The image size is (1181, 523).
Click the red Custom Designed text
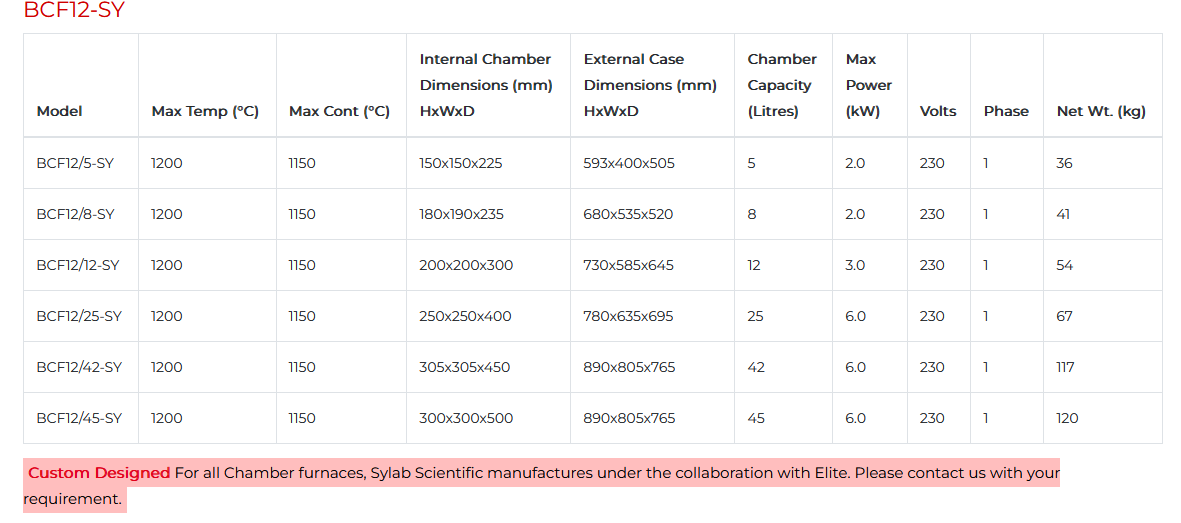click(99, 473)
